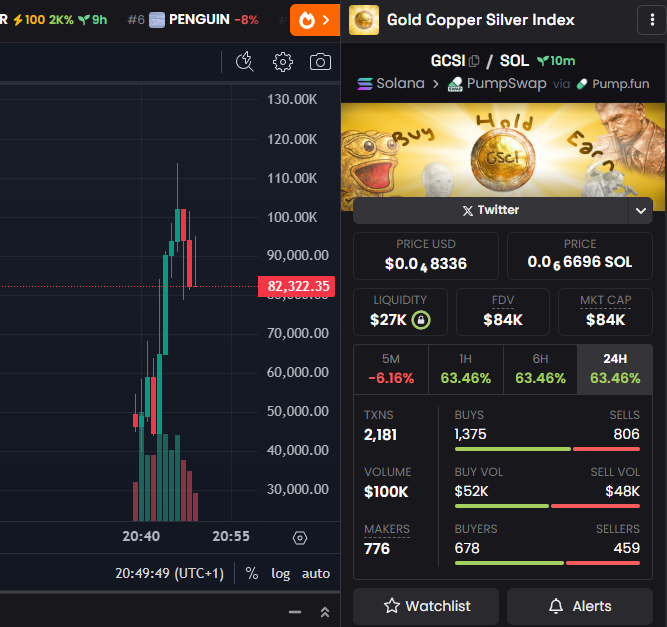Toggle auto scale on chart
Screen dimensions: 667x627
316,573
